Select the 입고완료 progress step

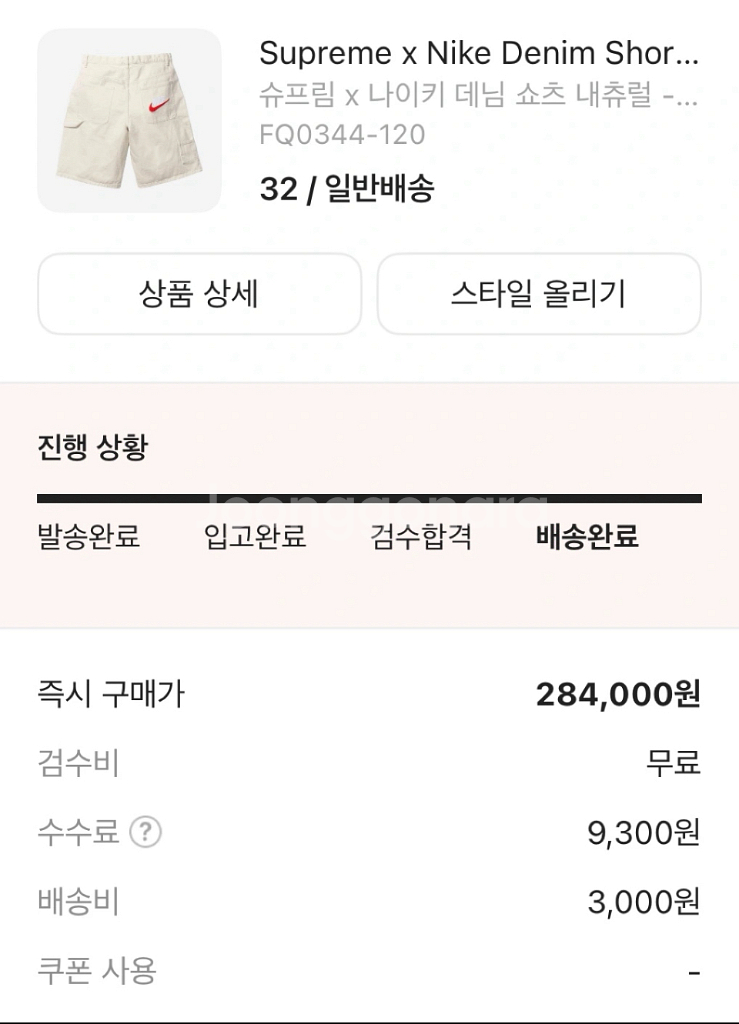pos(255,537)
